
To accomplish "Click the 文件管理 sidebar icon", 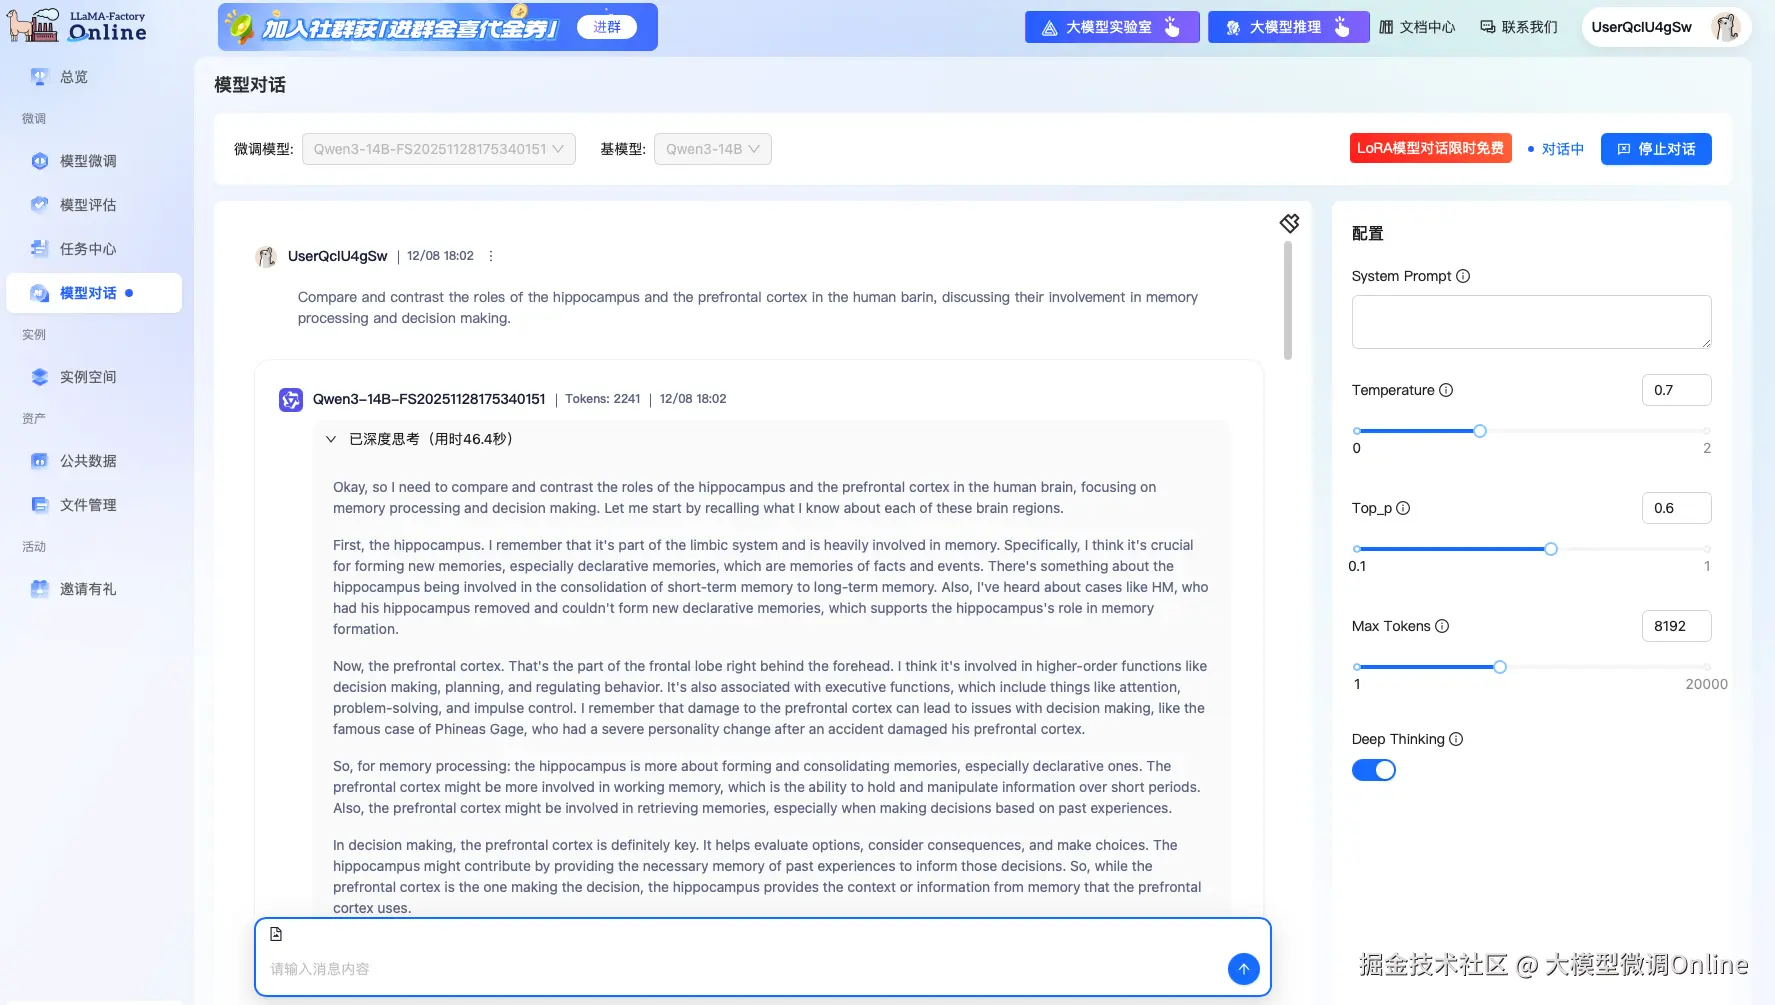I will 39,505.
